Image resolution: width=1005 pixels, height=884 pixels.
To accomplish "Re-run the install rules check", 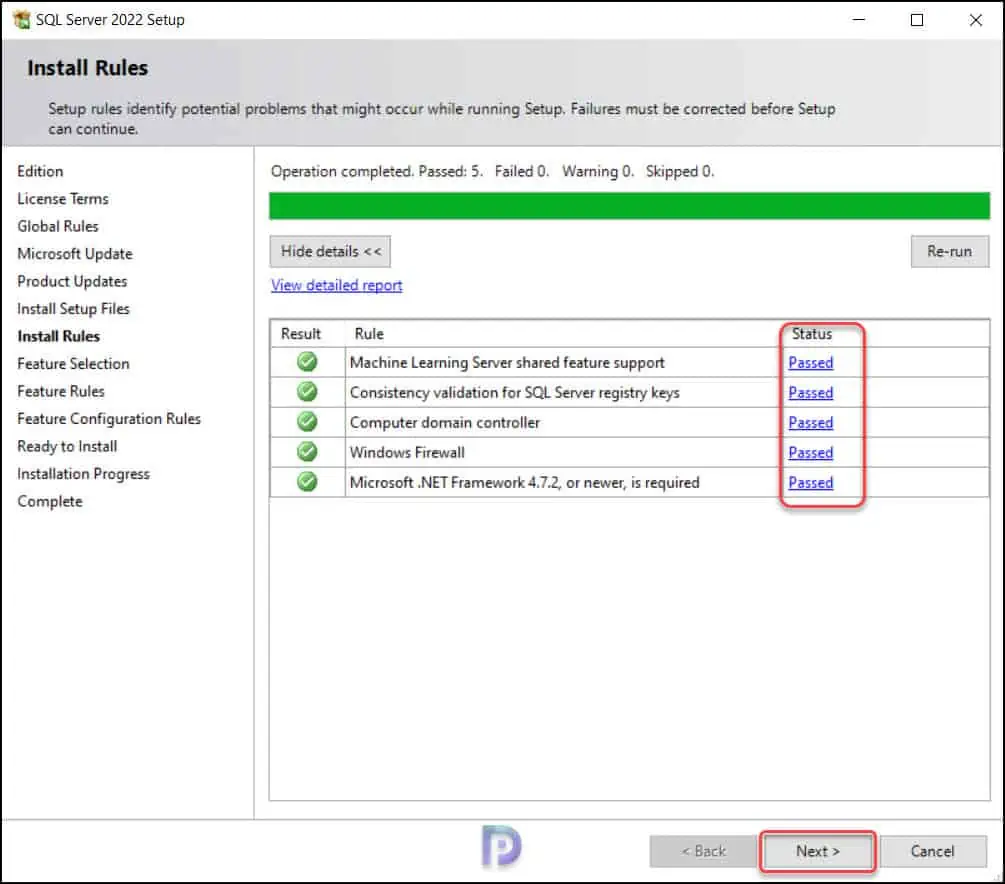I will coord(949,251).
